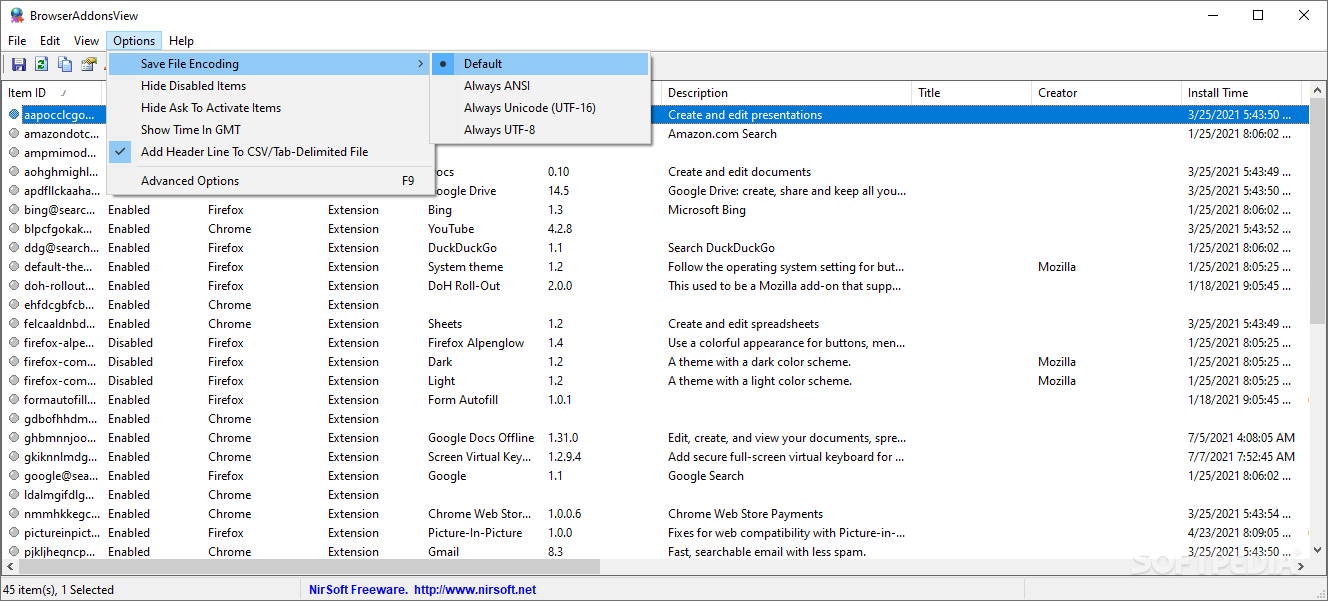Open Advanced Options (F9)
This screenshot has width=1328, height=601.
269,181
